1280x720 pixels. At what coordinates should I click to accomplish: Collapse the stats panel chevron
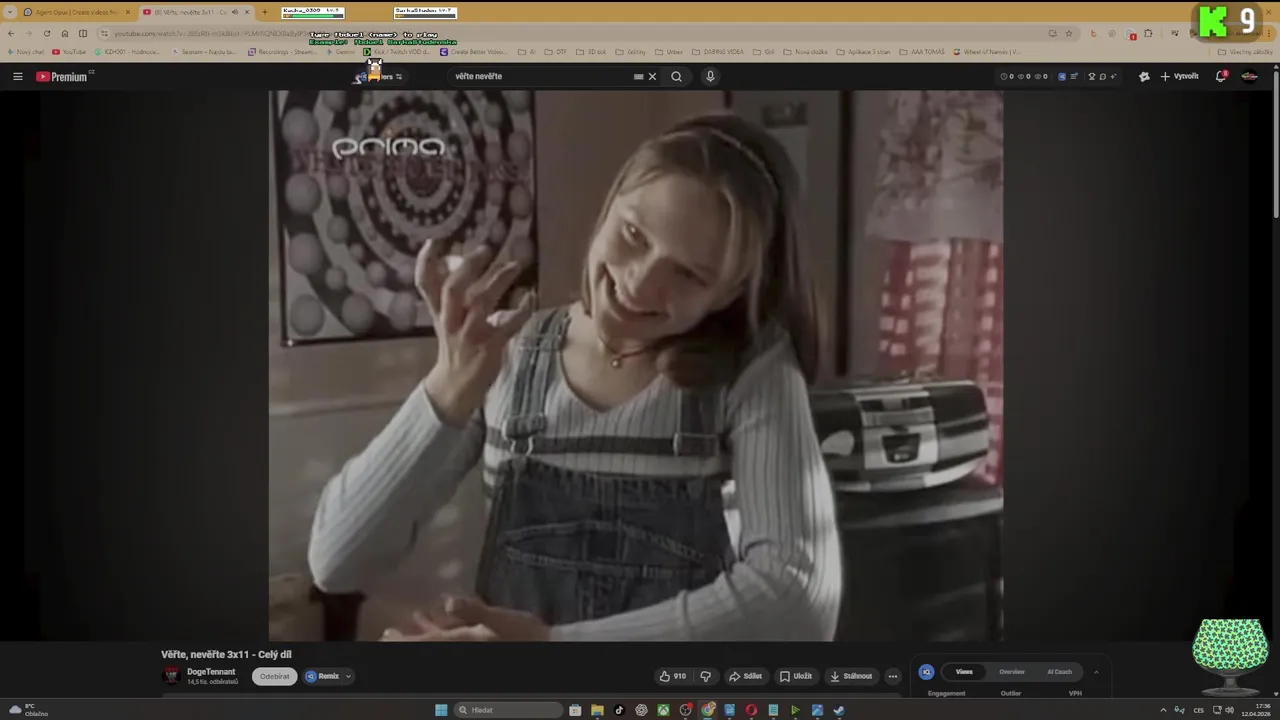pyautogui.click(x=1096, y=672)
